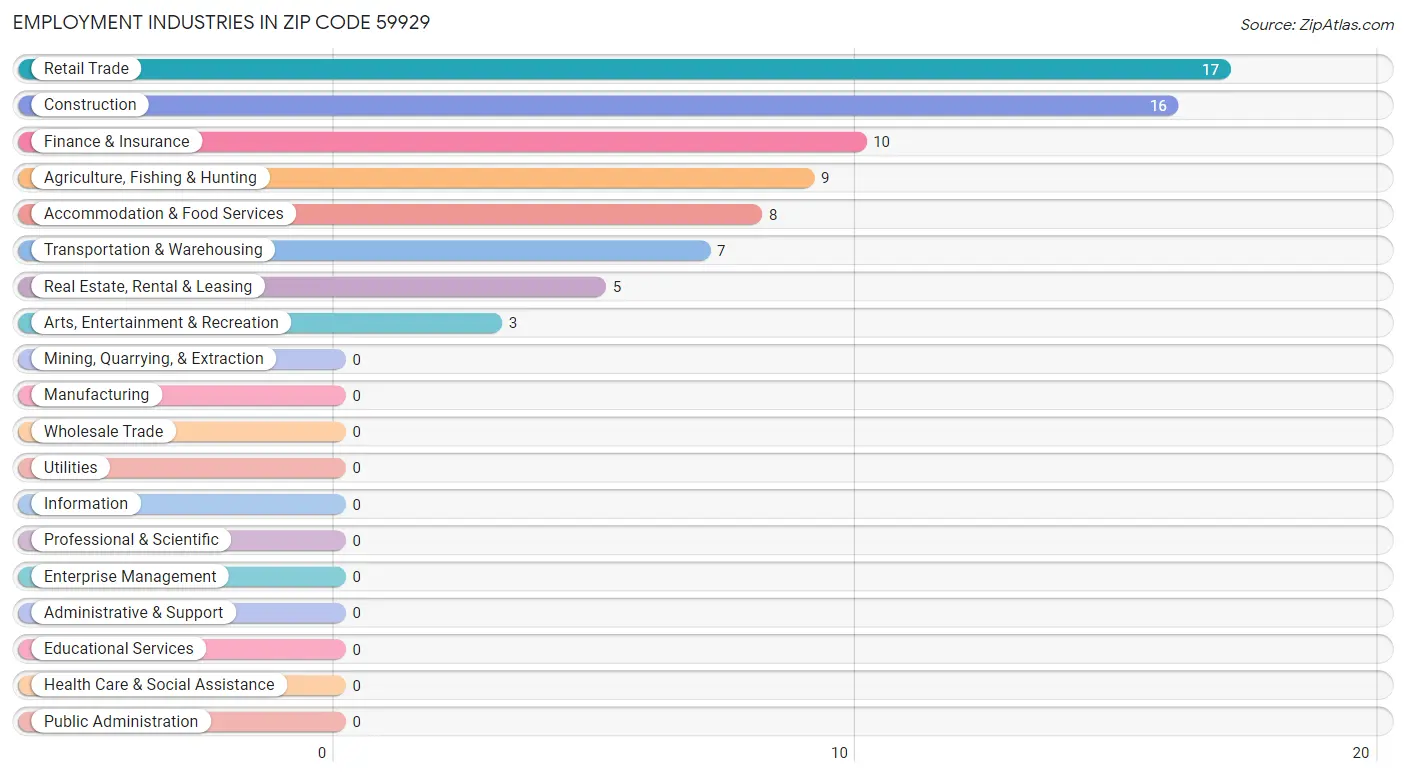This screenshot has width=1406, height=776.
Task: Click the Educational Services label
Action: [118, 649]
